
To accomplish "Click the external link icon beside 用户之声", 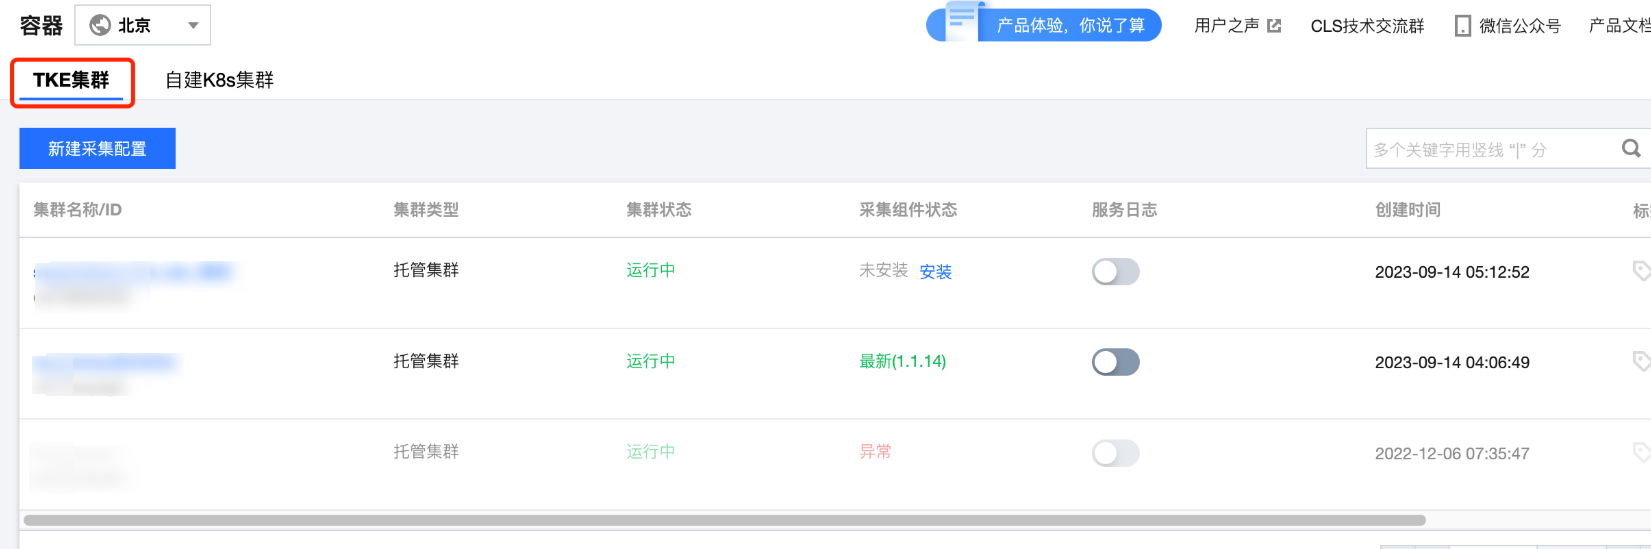I will [1274, 26].
